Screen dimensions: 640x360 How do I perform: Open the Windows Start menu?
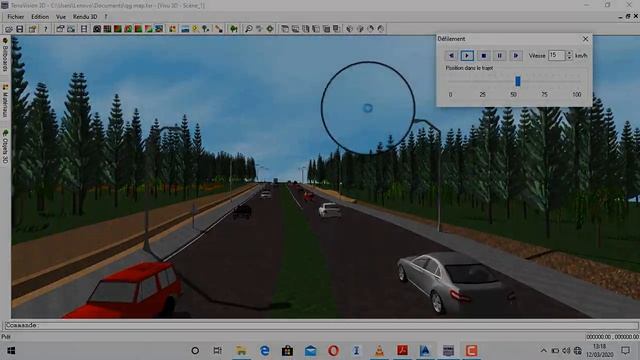click(11, 351)
